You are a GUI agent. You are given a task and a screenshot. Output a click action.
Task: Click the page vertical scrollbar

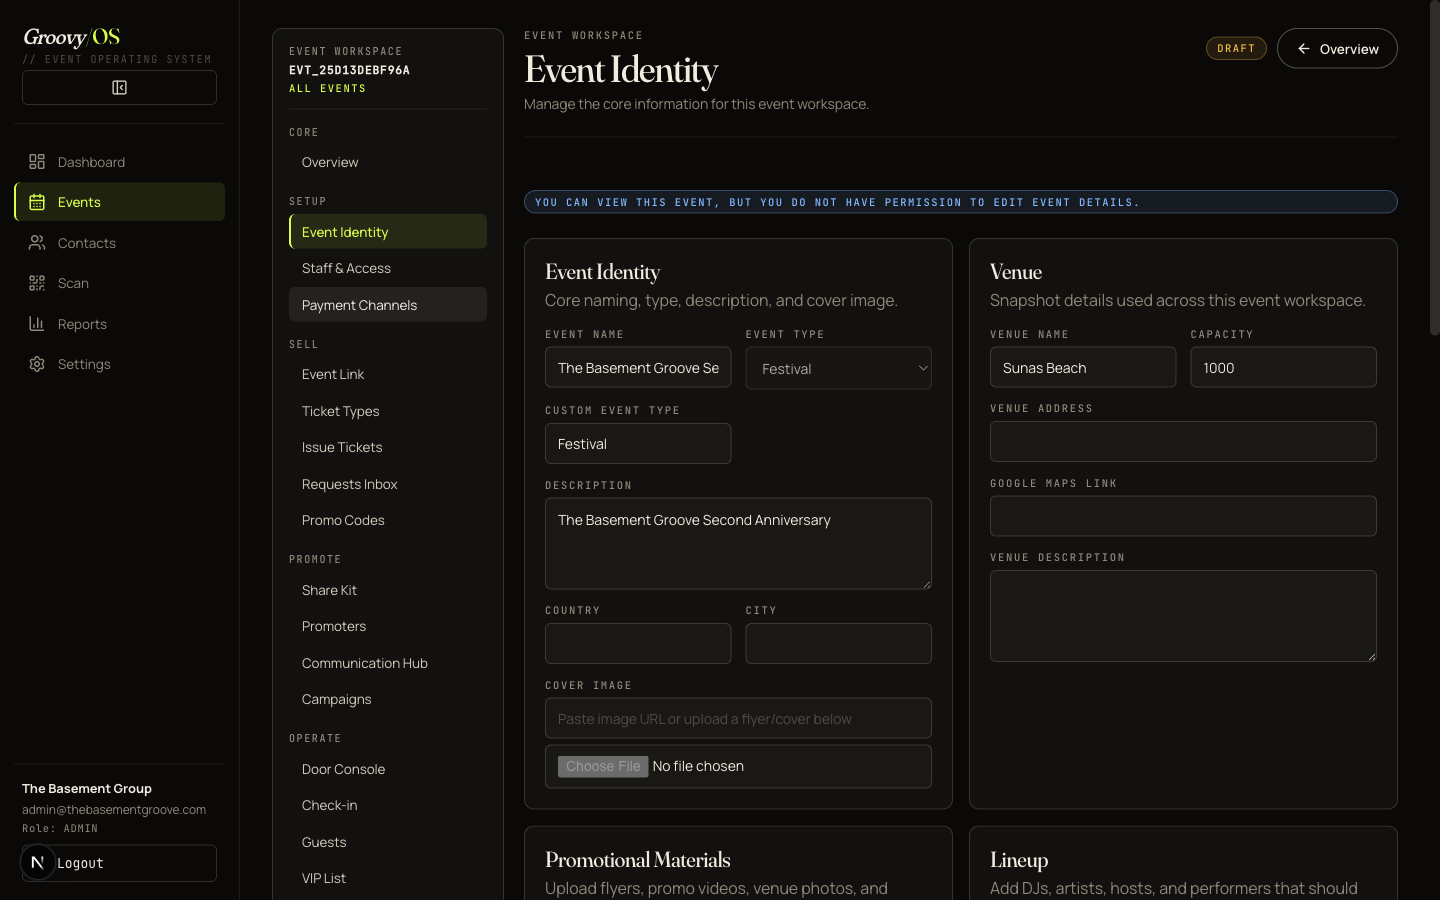click(1434, 170)
